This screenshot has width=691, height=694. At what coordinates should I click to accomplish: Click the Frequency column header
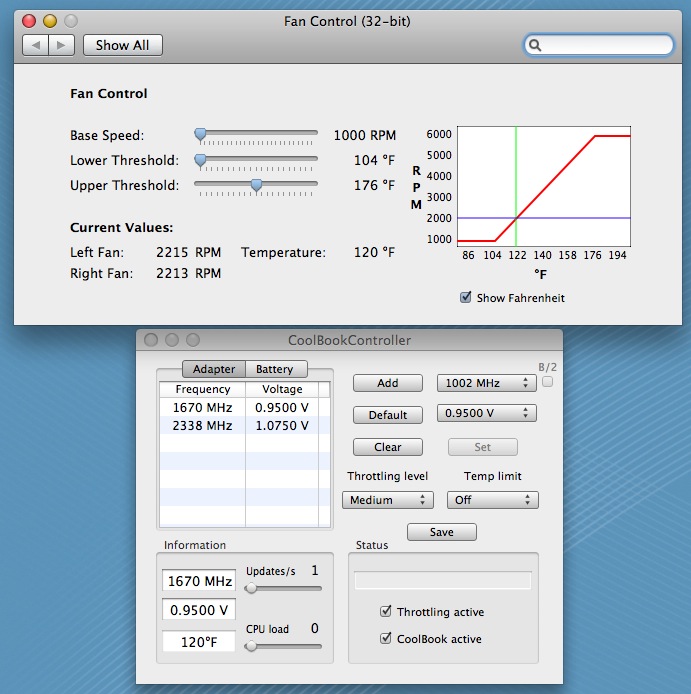click(x=203, y=389)
